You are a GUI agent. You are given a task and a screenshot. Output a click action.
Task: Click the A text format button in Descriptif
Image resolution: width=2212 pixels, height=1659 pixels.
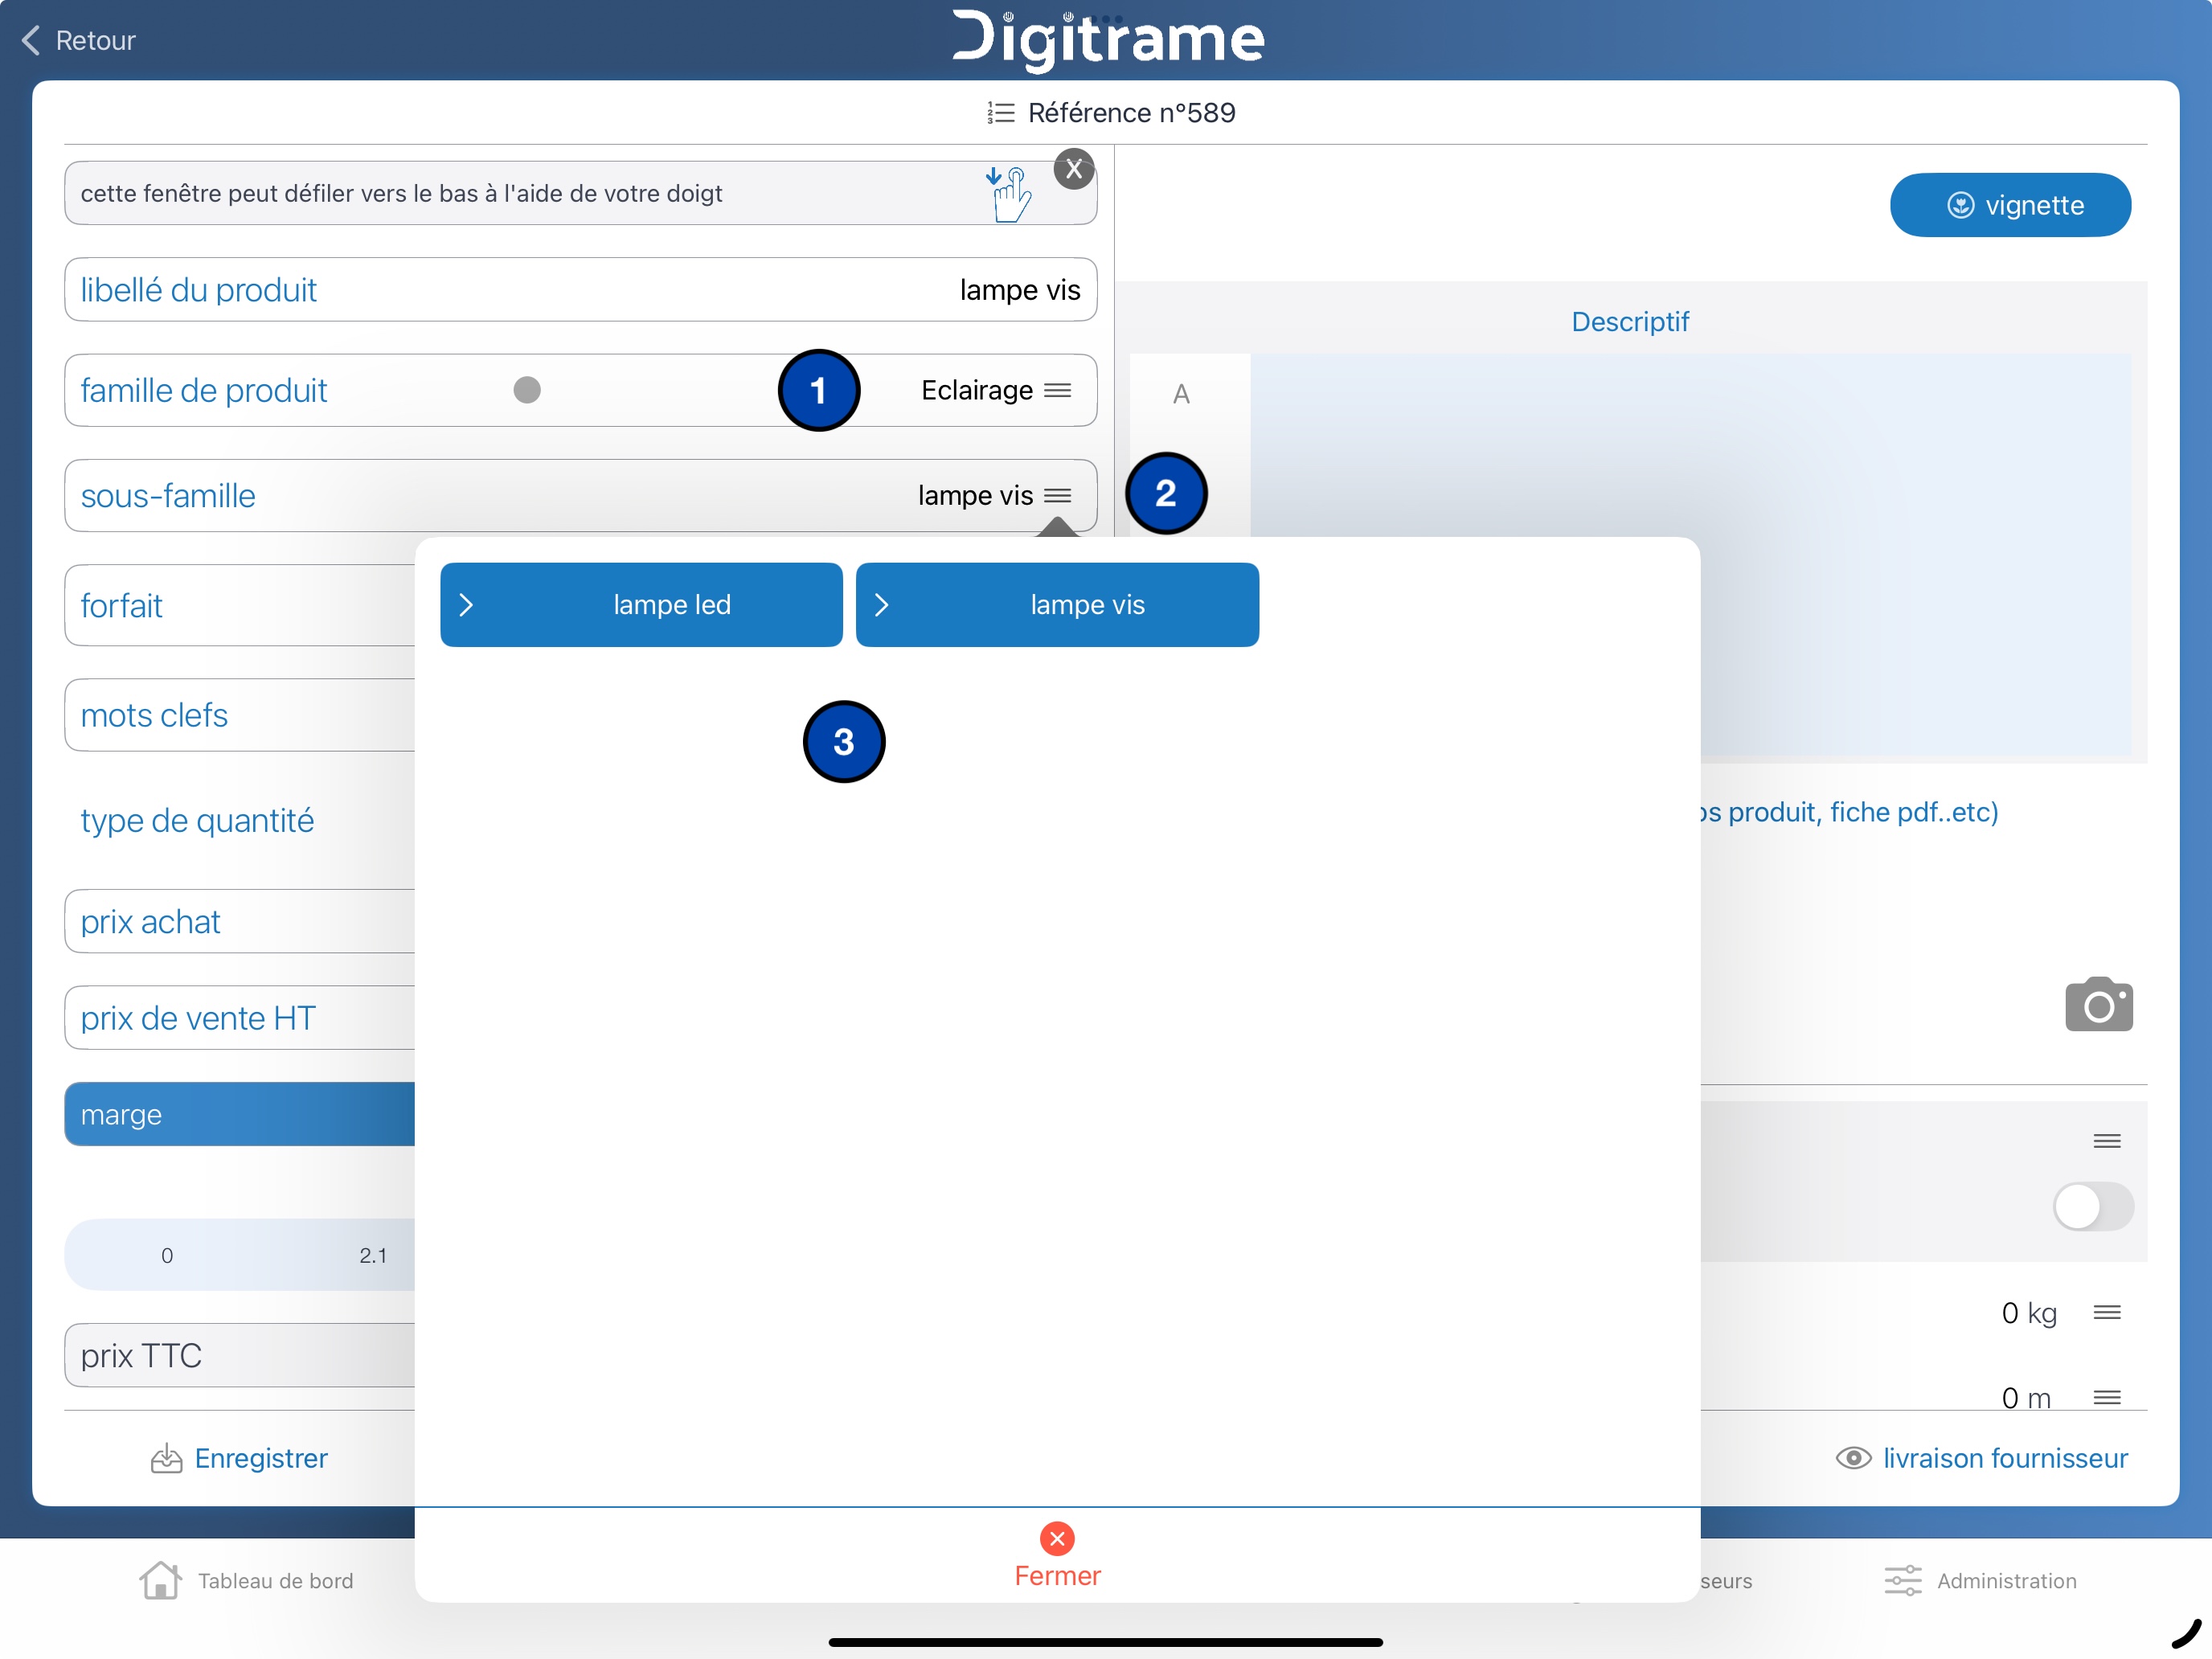coord(1181,394)
